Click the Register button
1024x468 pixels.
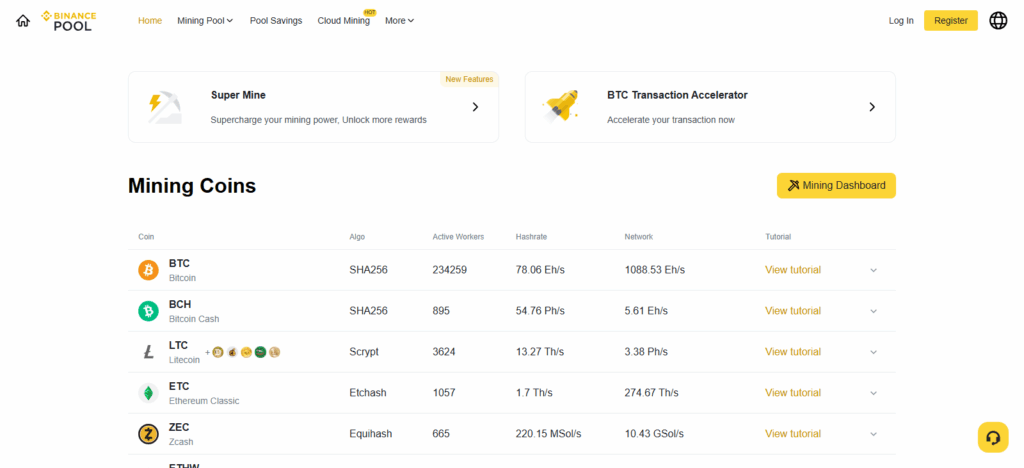[950, 21]
